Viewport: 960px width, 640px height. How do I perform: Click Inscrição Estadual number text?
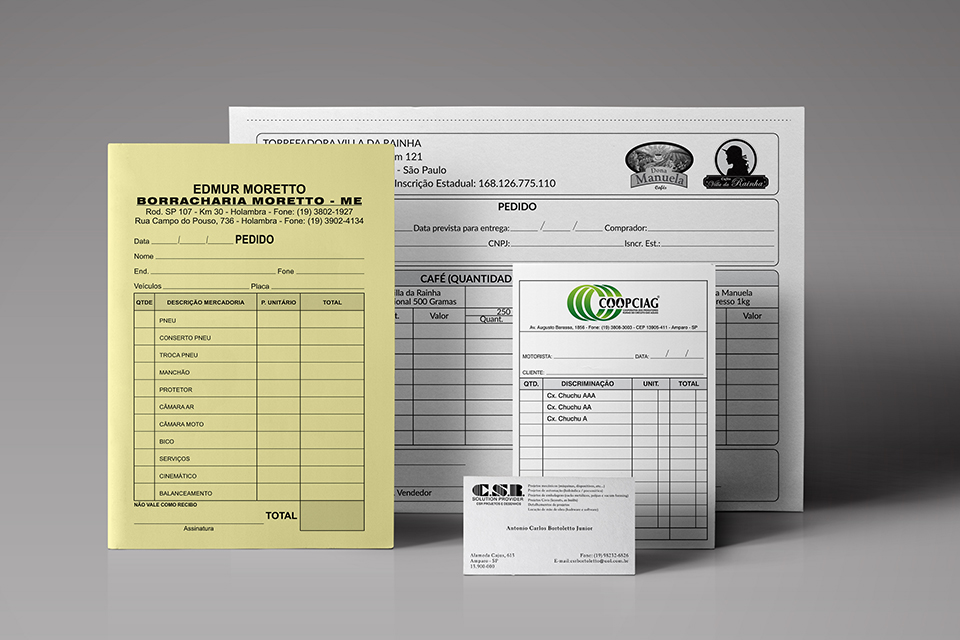475,183
